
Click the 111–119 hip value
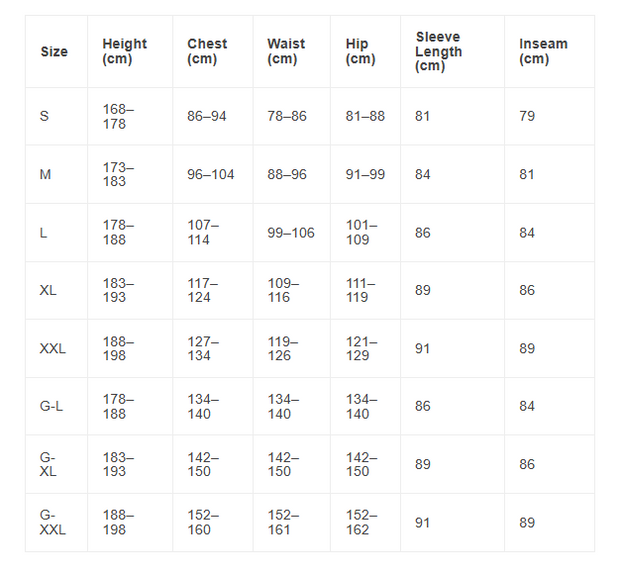[361, 291]
